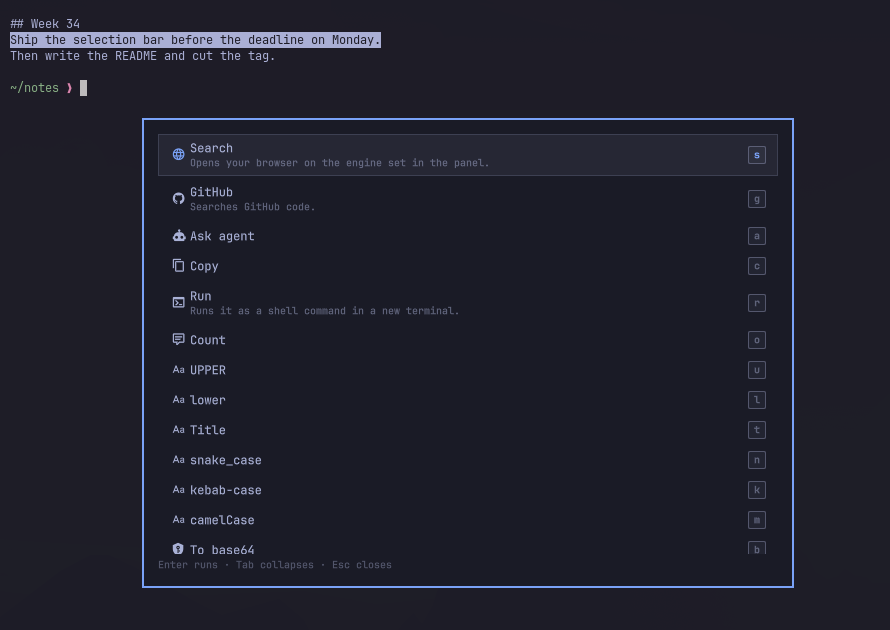Apply the snake_case action
The image size is (890, 630).
point(468,460)
